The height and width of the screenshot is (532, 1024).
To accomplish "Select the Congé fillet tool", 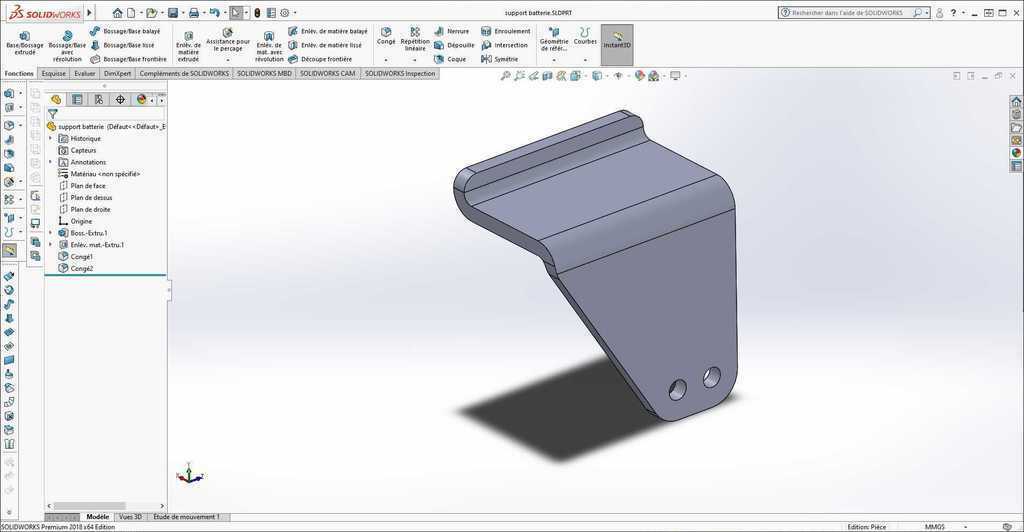I will click(386, 37).
